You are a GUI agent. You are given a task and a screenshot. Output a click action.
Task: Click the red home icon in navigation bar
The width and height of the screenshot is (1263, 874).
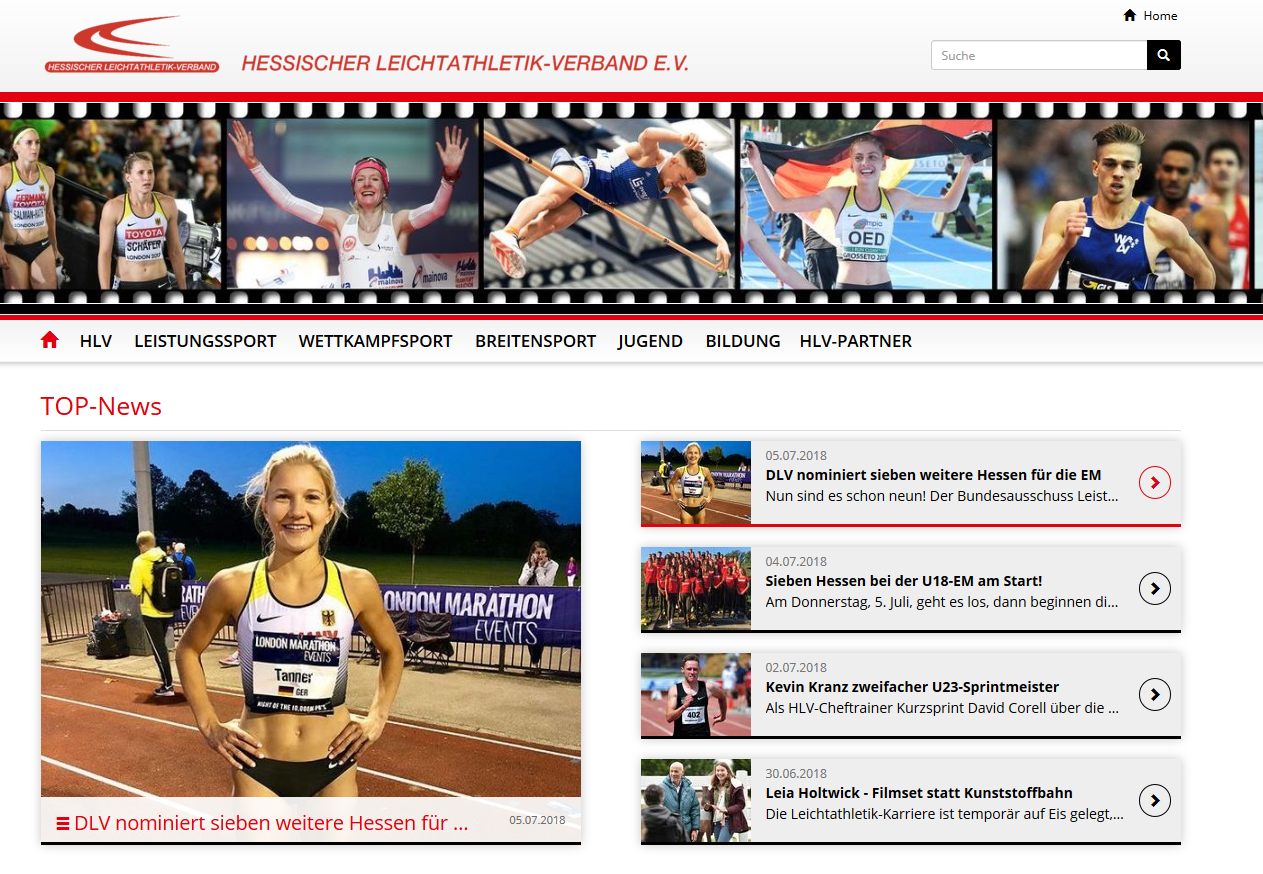pyautogui.click(x=50, y=341)
